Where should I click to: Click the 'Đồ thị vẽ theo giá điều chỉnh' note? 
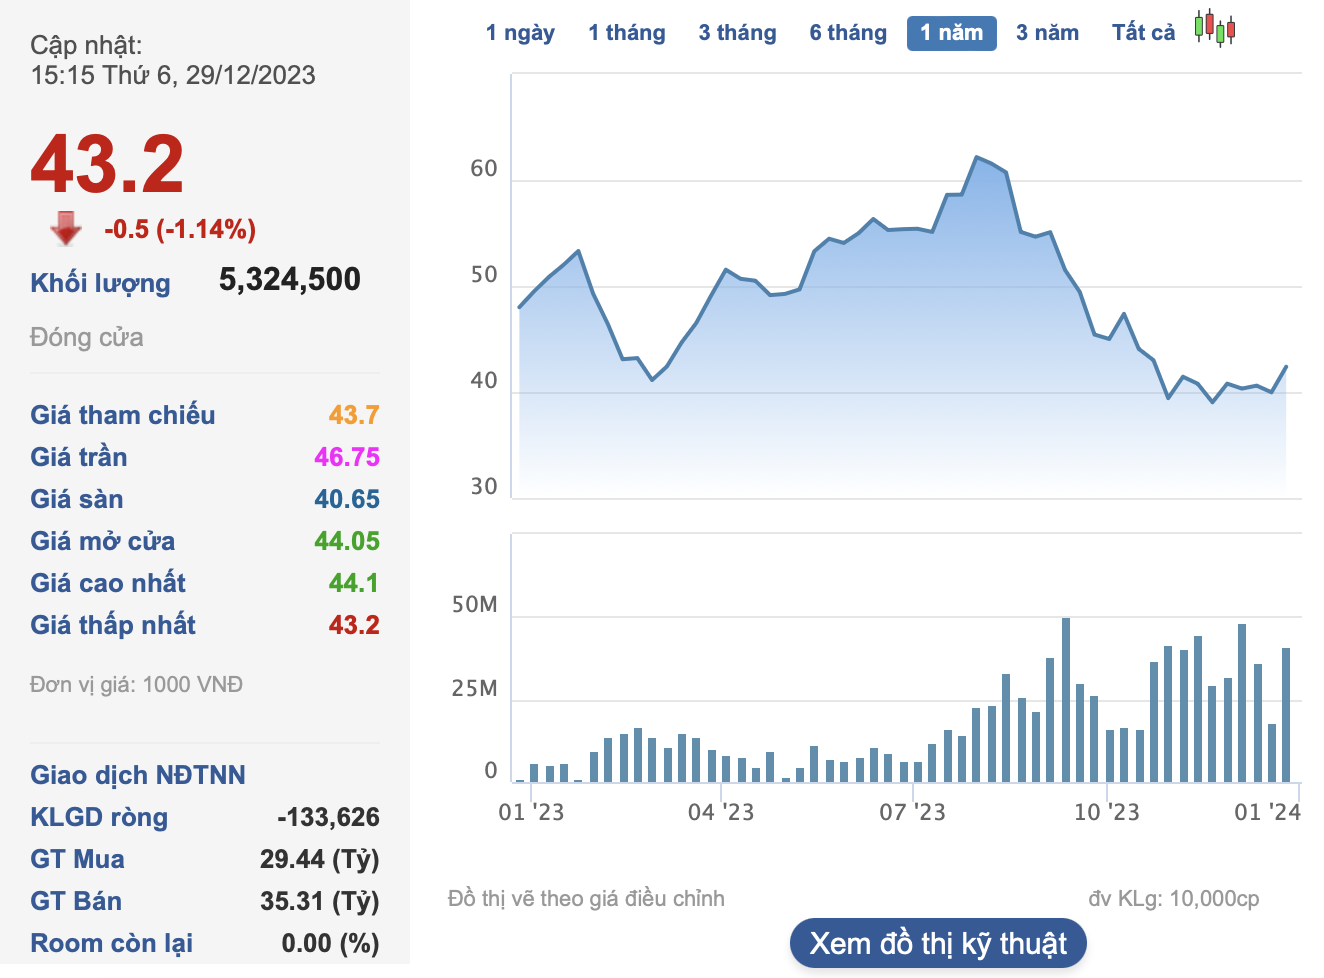coord(586,899)
